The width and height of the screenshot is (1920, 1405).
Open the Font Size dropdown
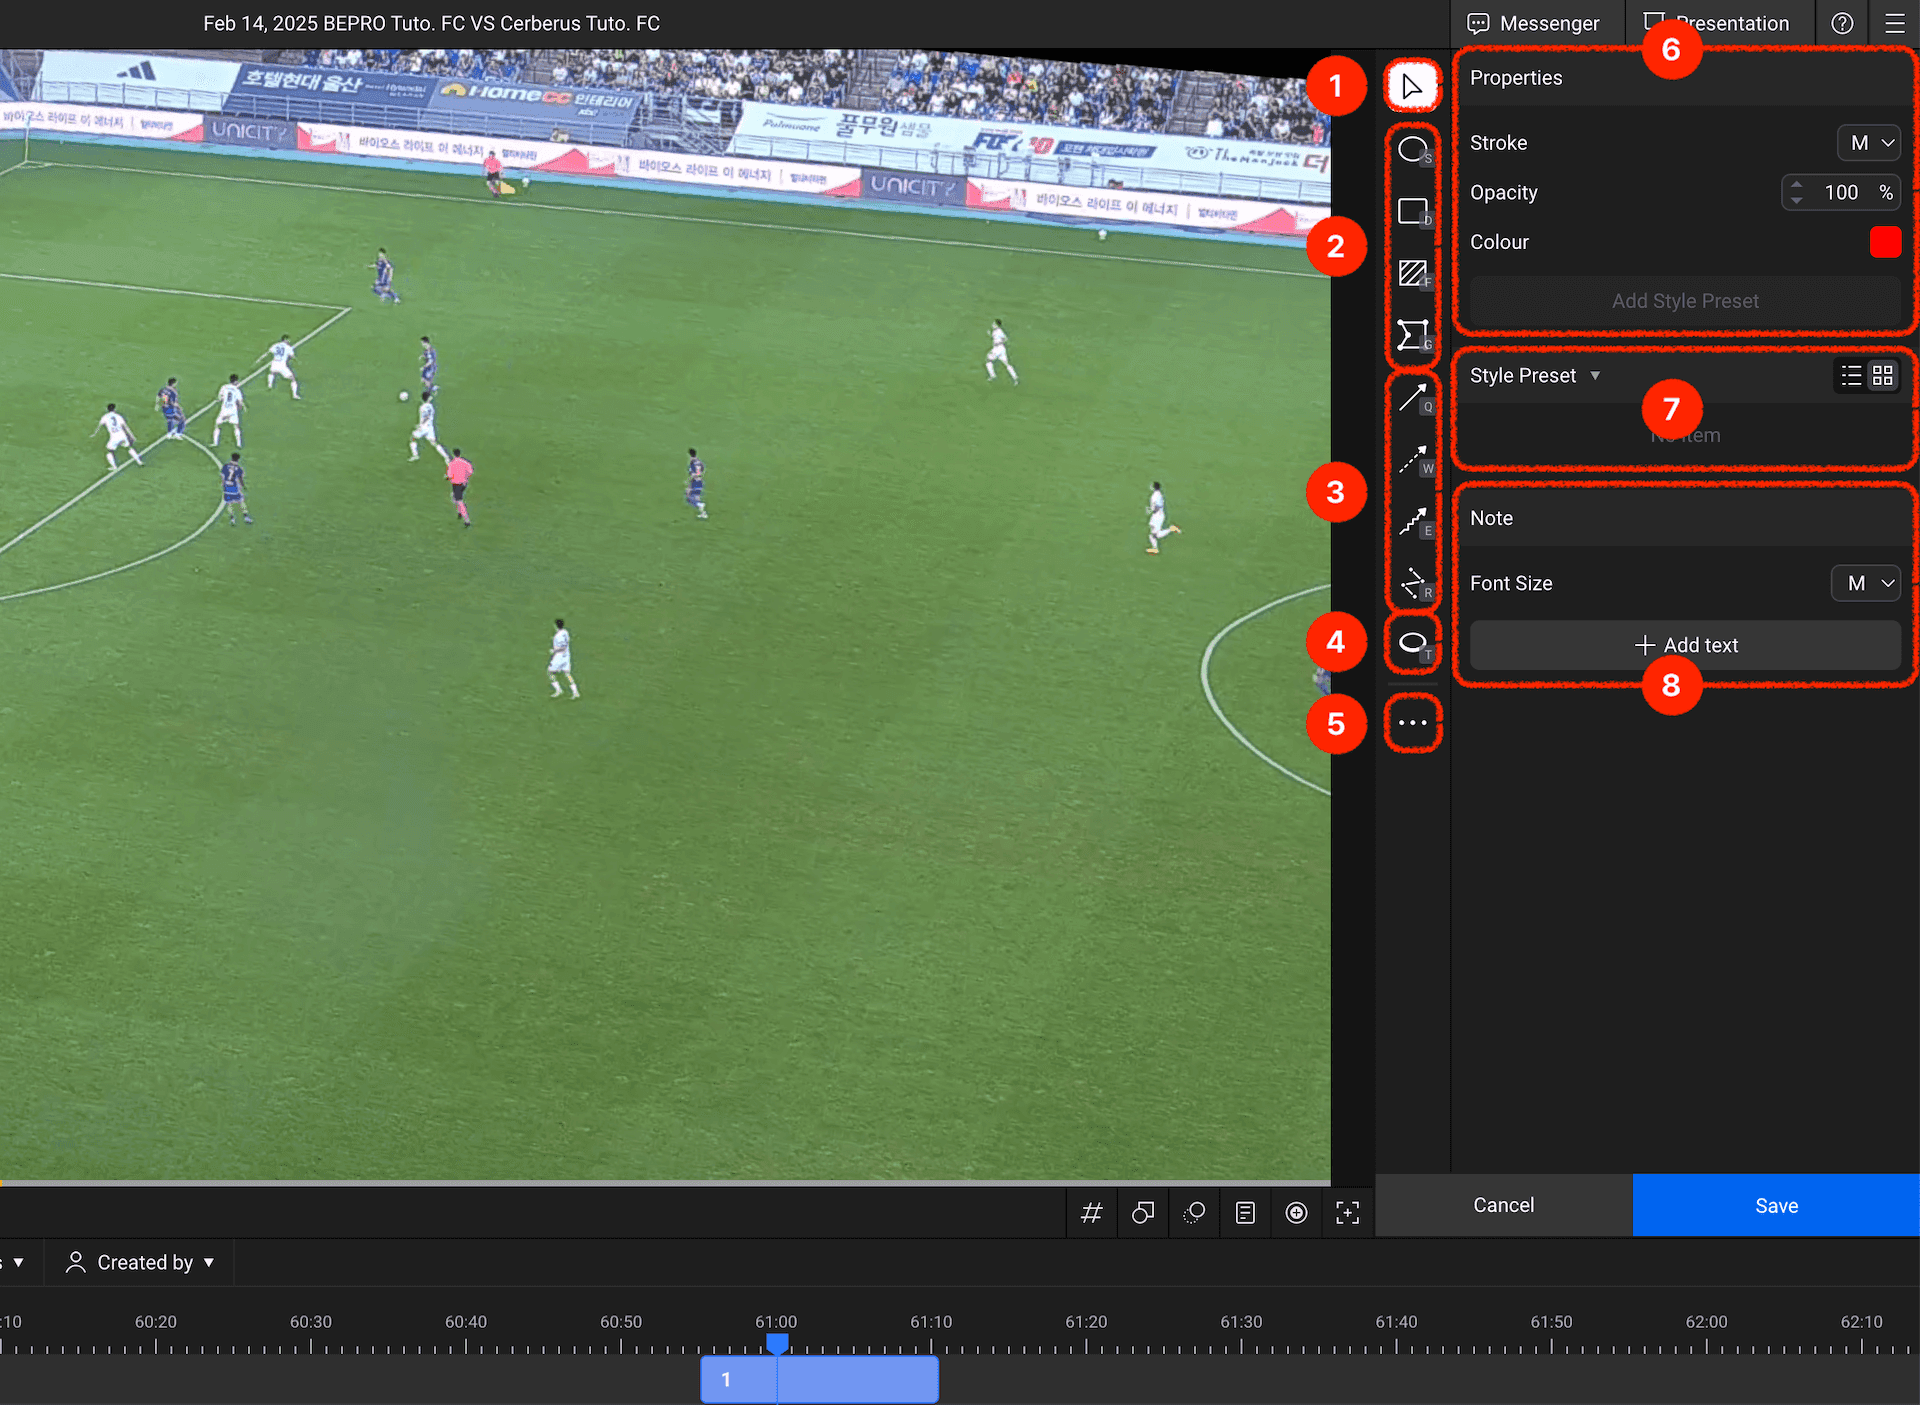pos(1865,583)
